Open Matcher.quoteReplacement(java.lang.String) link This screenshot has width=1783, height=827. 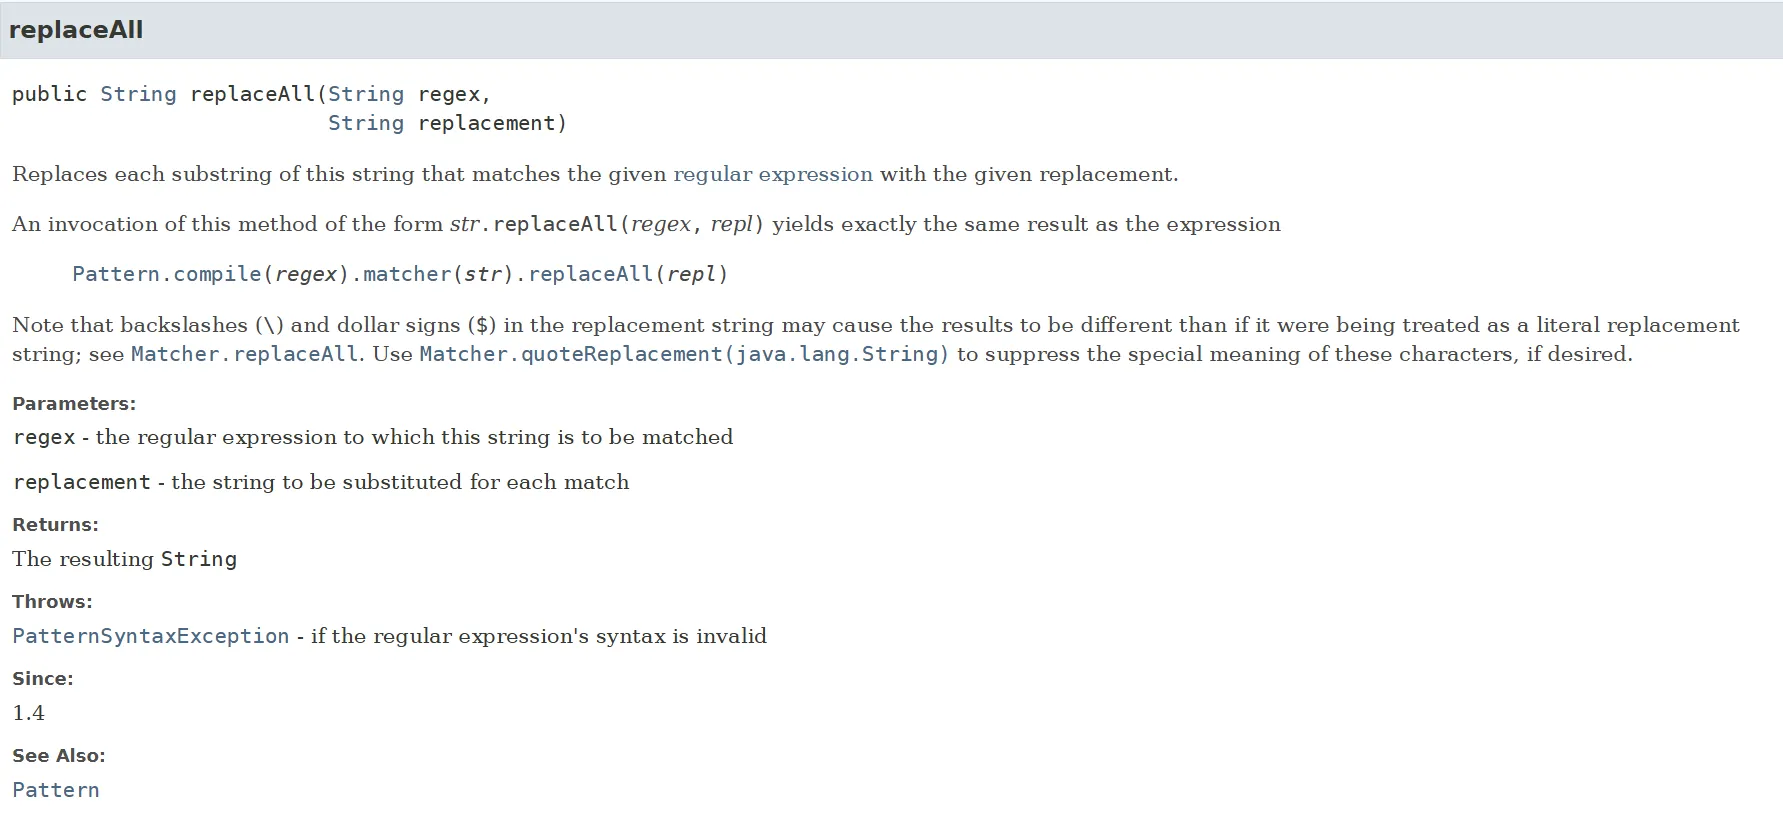tap(684, 354)
